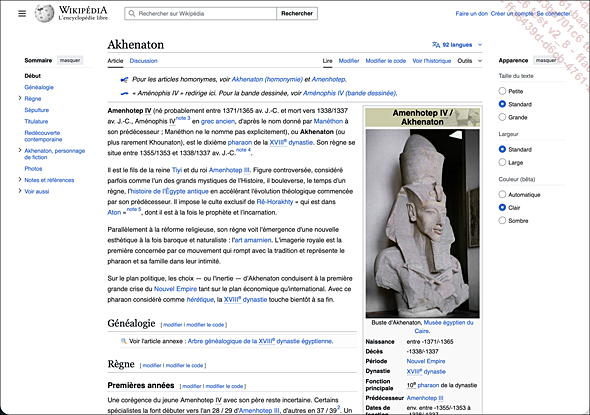Jump to Titulature in Sommaire
590x415 pixels.
(36, 121)
